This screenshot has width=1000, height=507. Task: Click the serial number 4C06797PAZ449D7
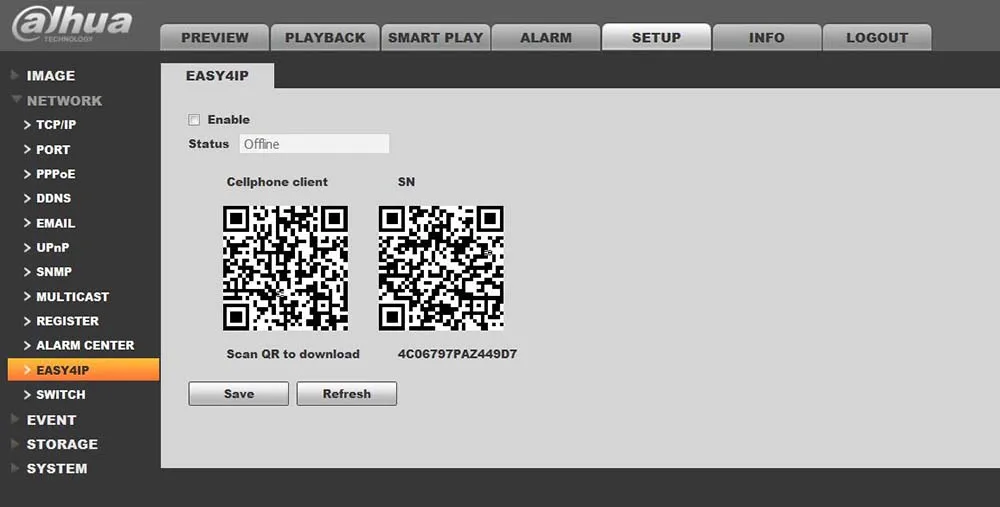(457, 354)
